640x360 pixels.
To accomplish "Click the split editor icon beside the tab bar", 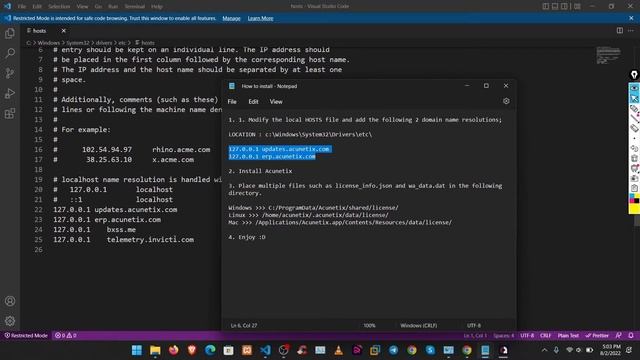I will point(620,31).
